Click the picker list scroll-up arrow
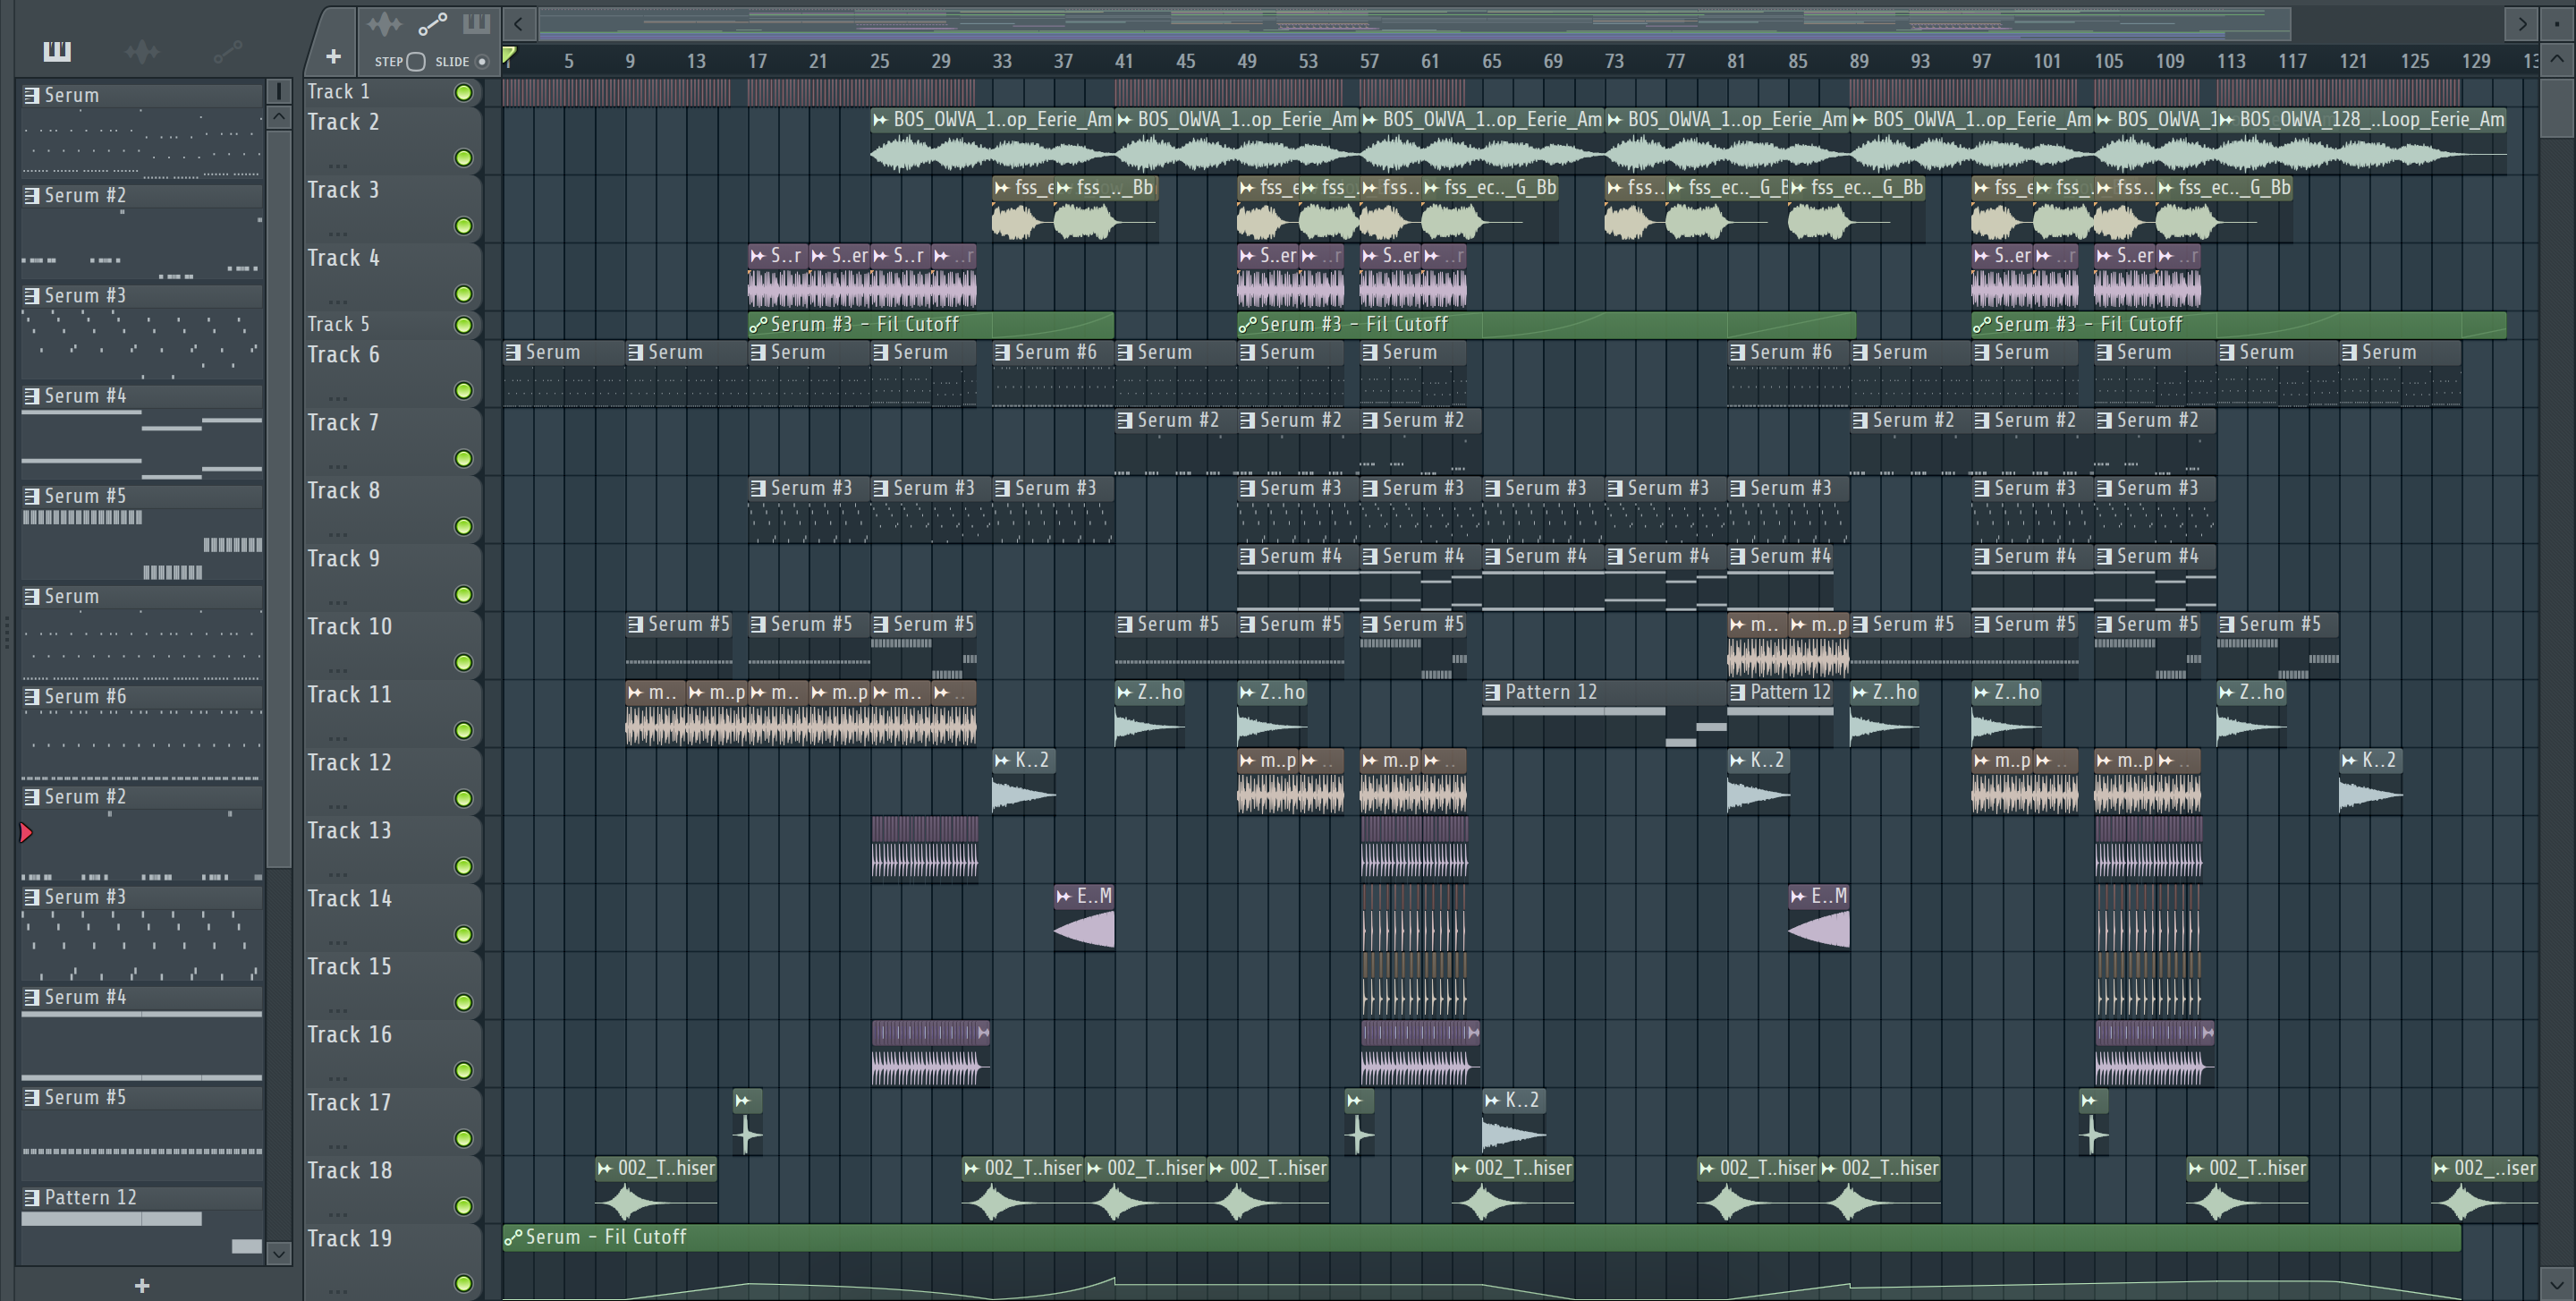 coord(279,117)
